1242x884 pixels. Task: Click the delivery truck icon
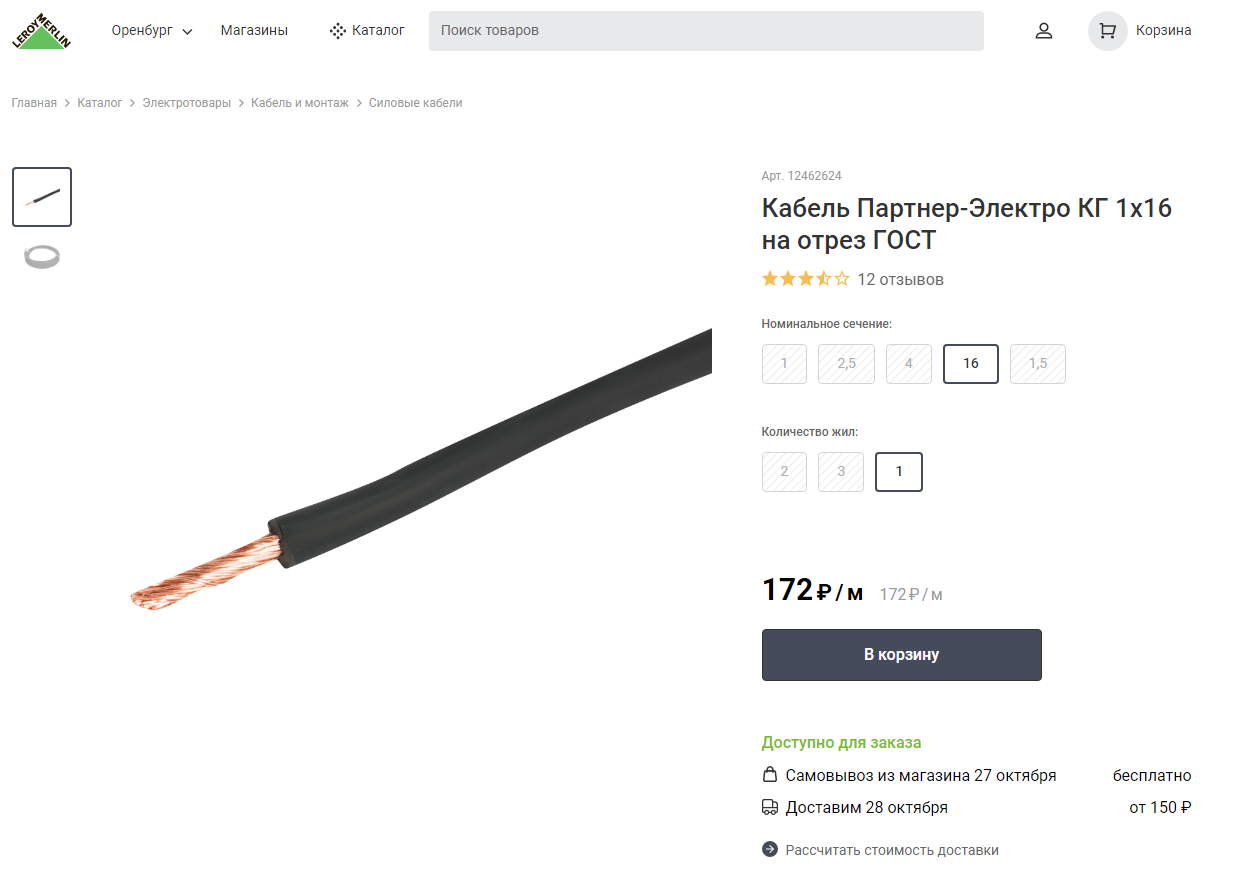click(770, 807)
